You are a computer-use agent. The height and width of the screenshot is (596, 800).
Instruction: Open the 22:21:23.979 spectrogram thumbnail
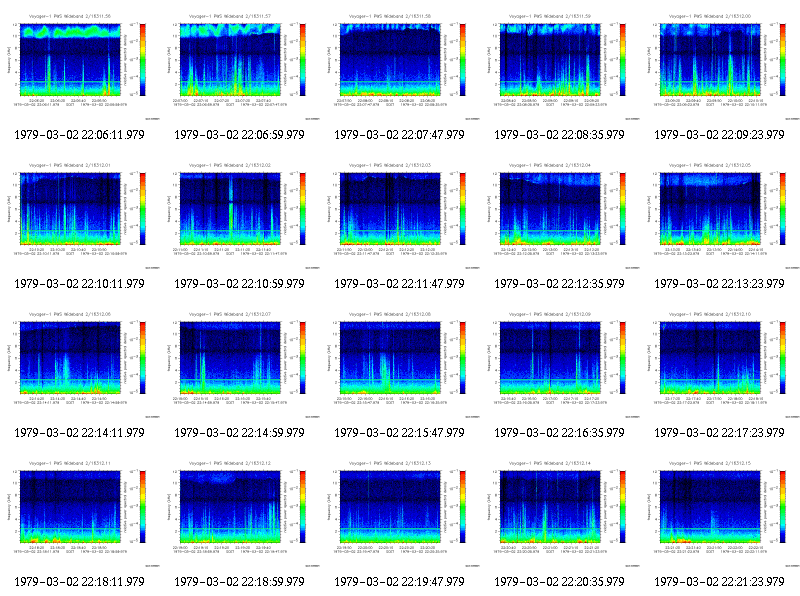click(720, 513)
